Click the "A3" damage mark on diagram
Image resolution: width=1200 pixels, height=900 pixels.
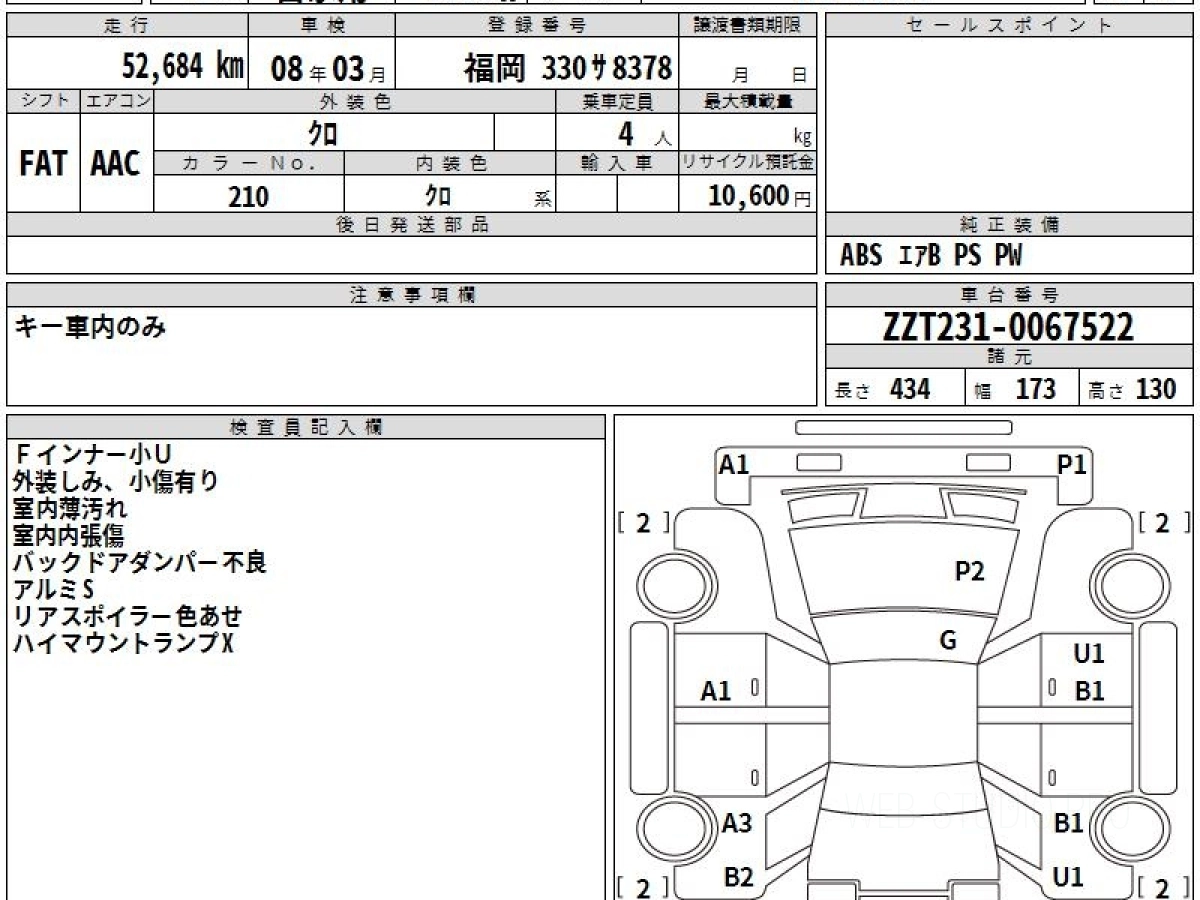click(x=737, y=824)
